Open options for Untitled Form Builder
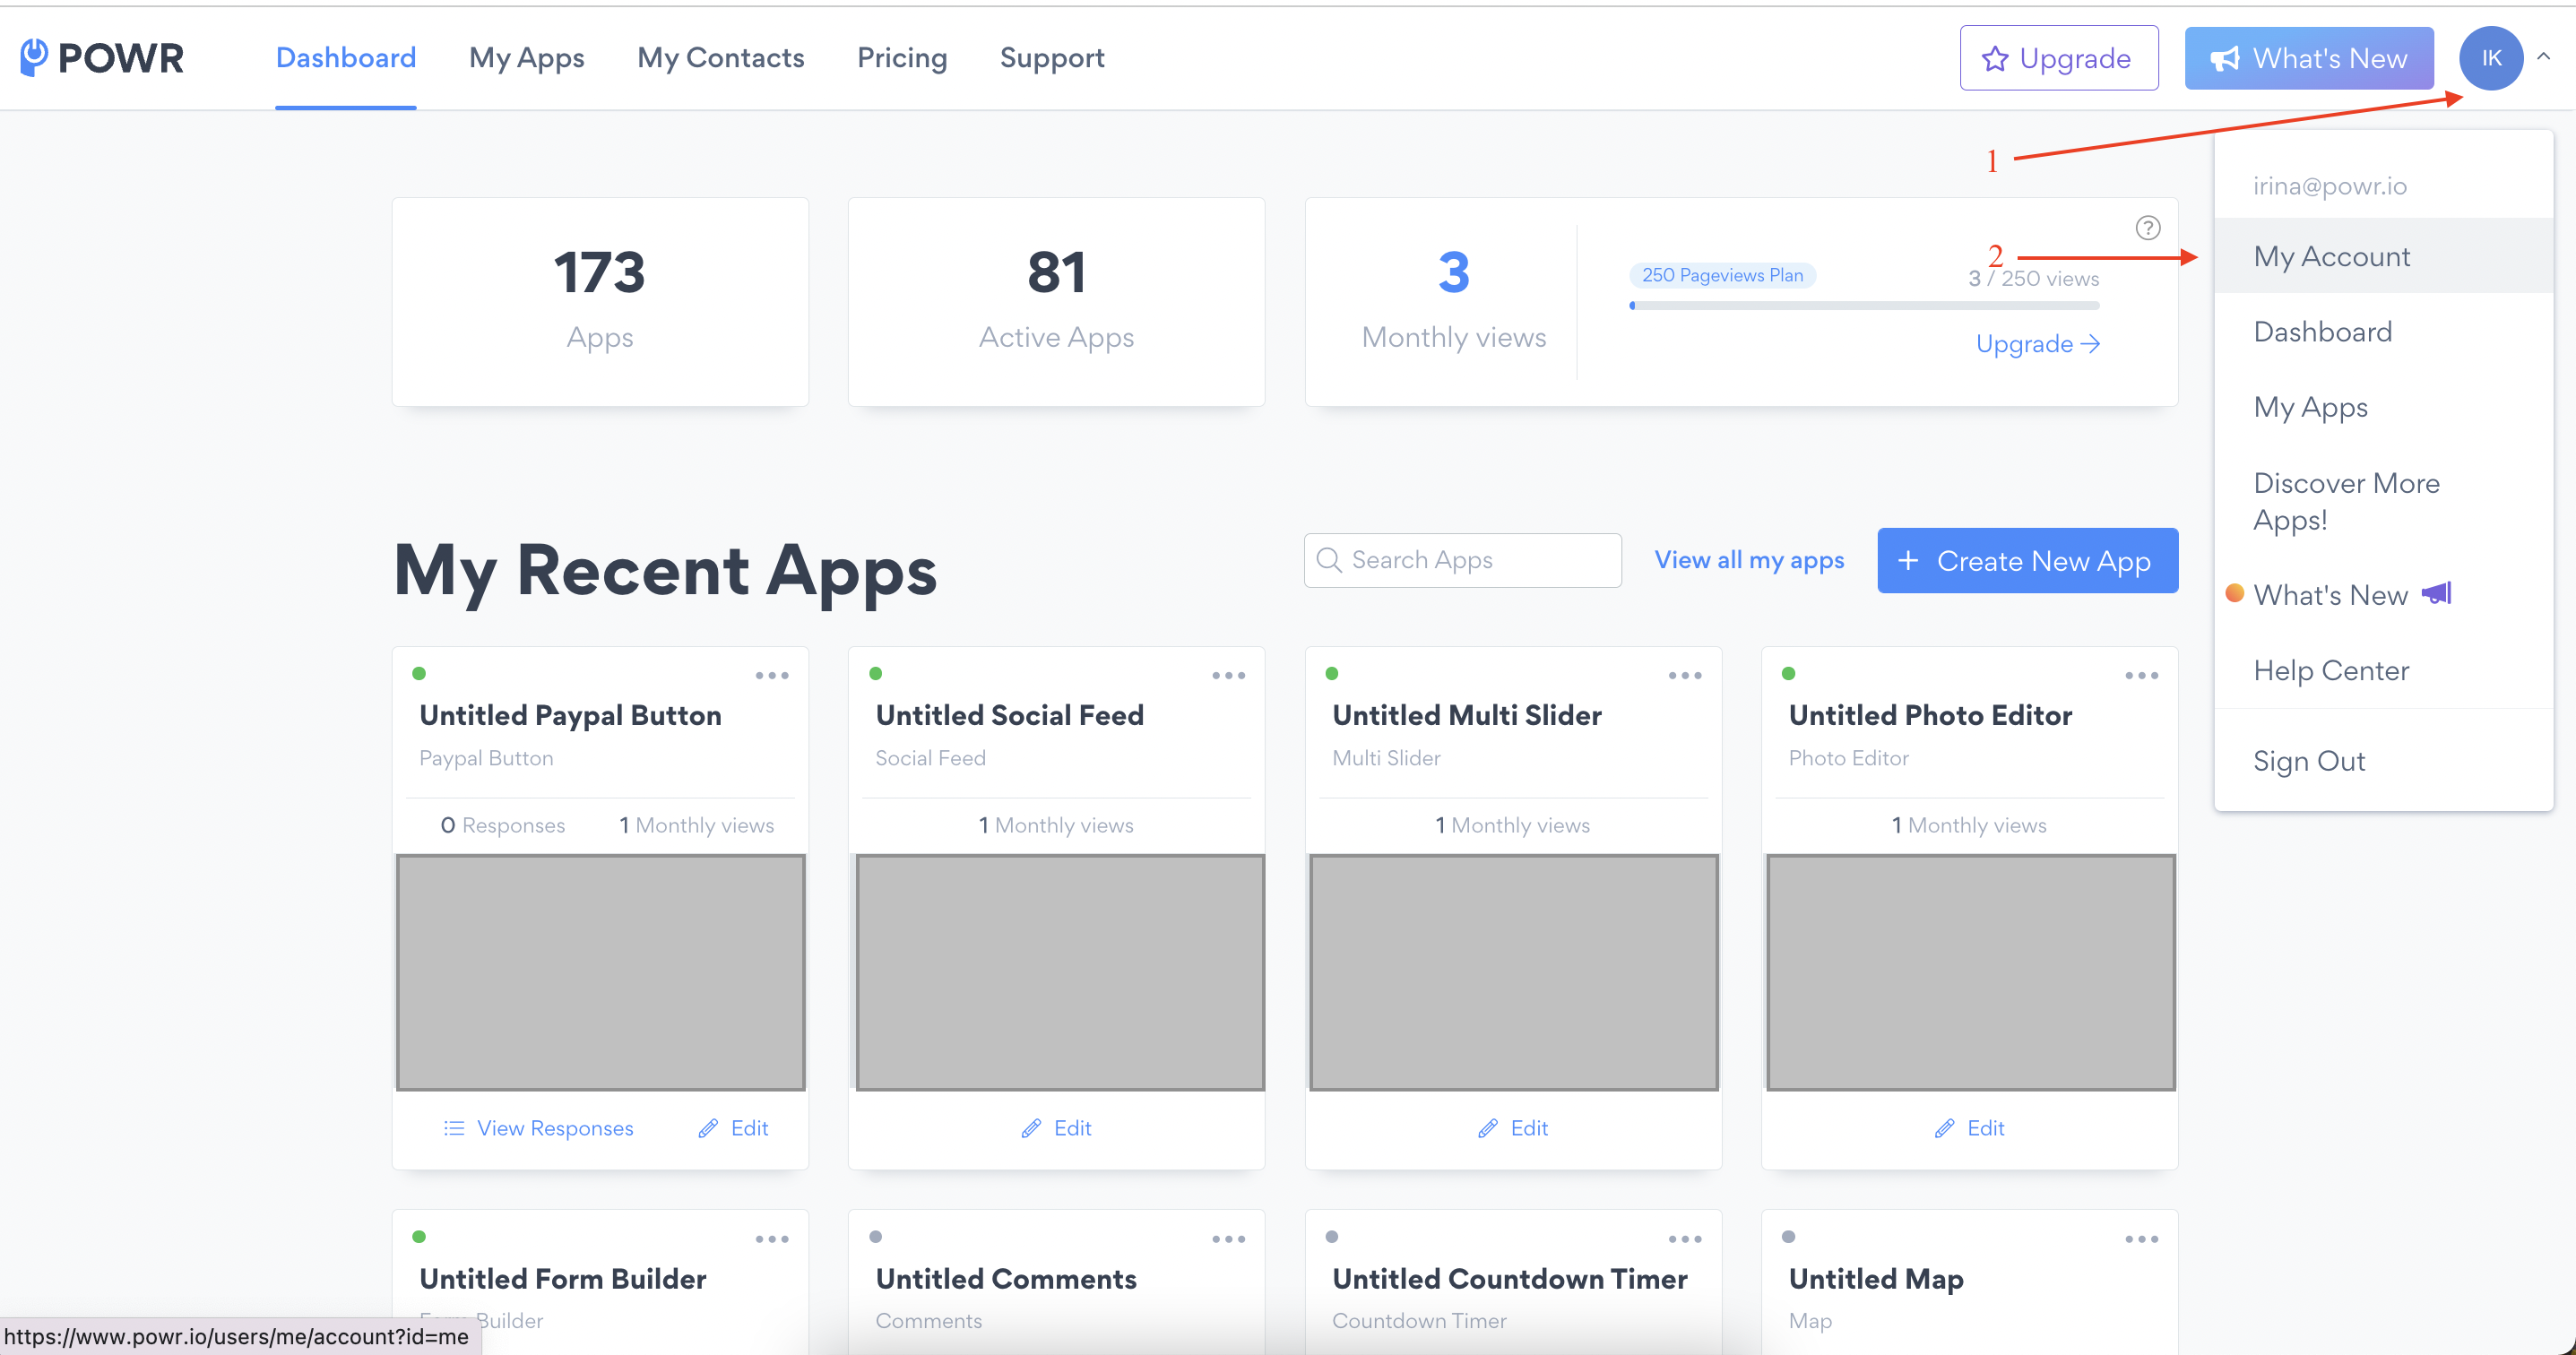The width and height of the screenshot is (2576, 1355). click(x=772, y=1239)
